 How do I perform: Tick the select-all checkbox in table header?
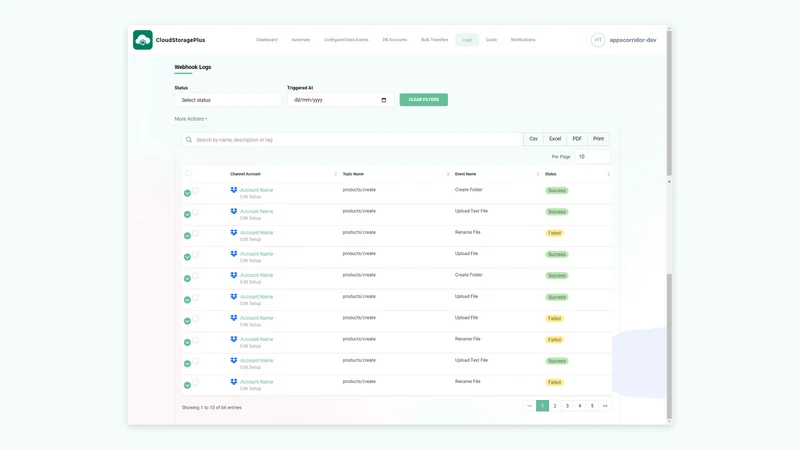188,173
